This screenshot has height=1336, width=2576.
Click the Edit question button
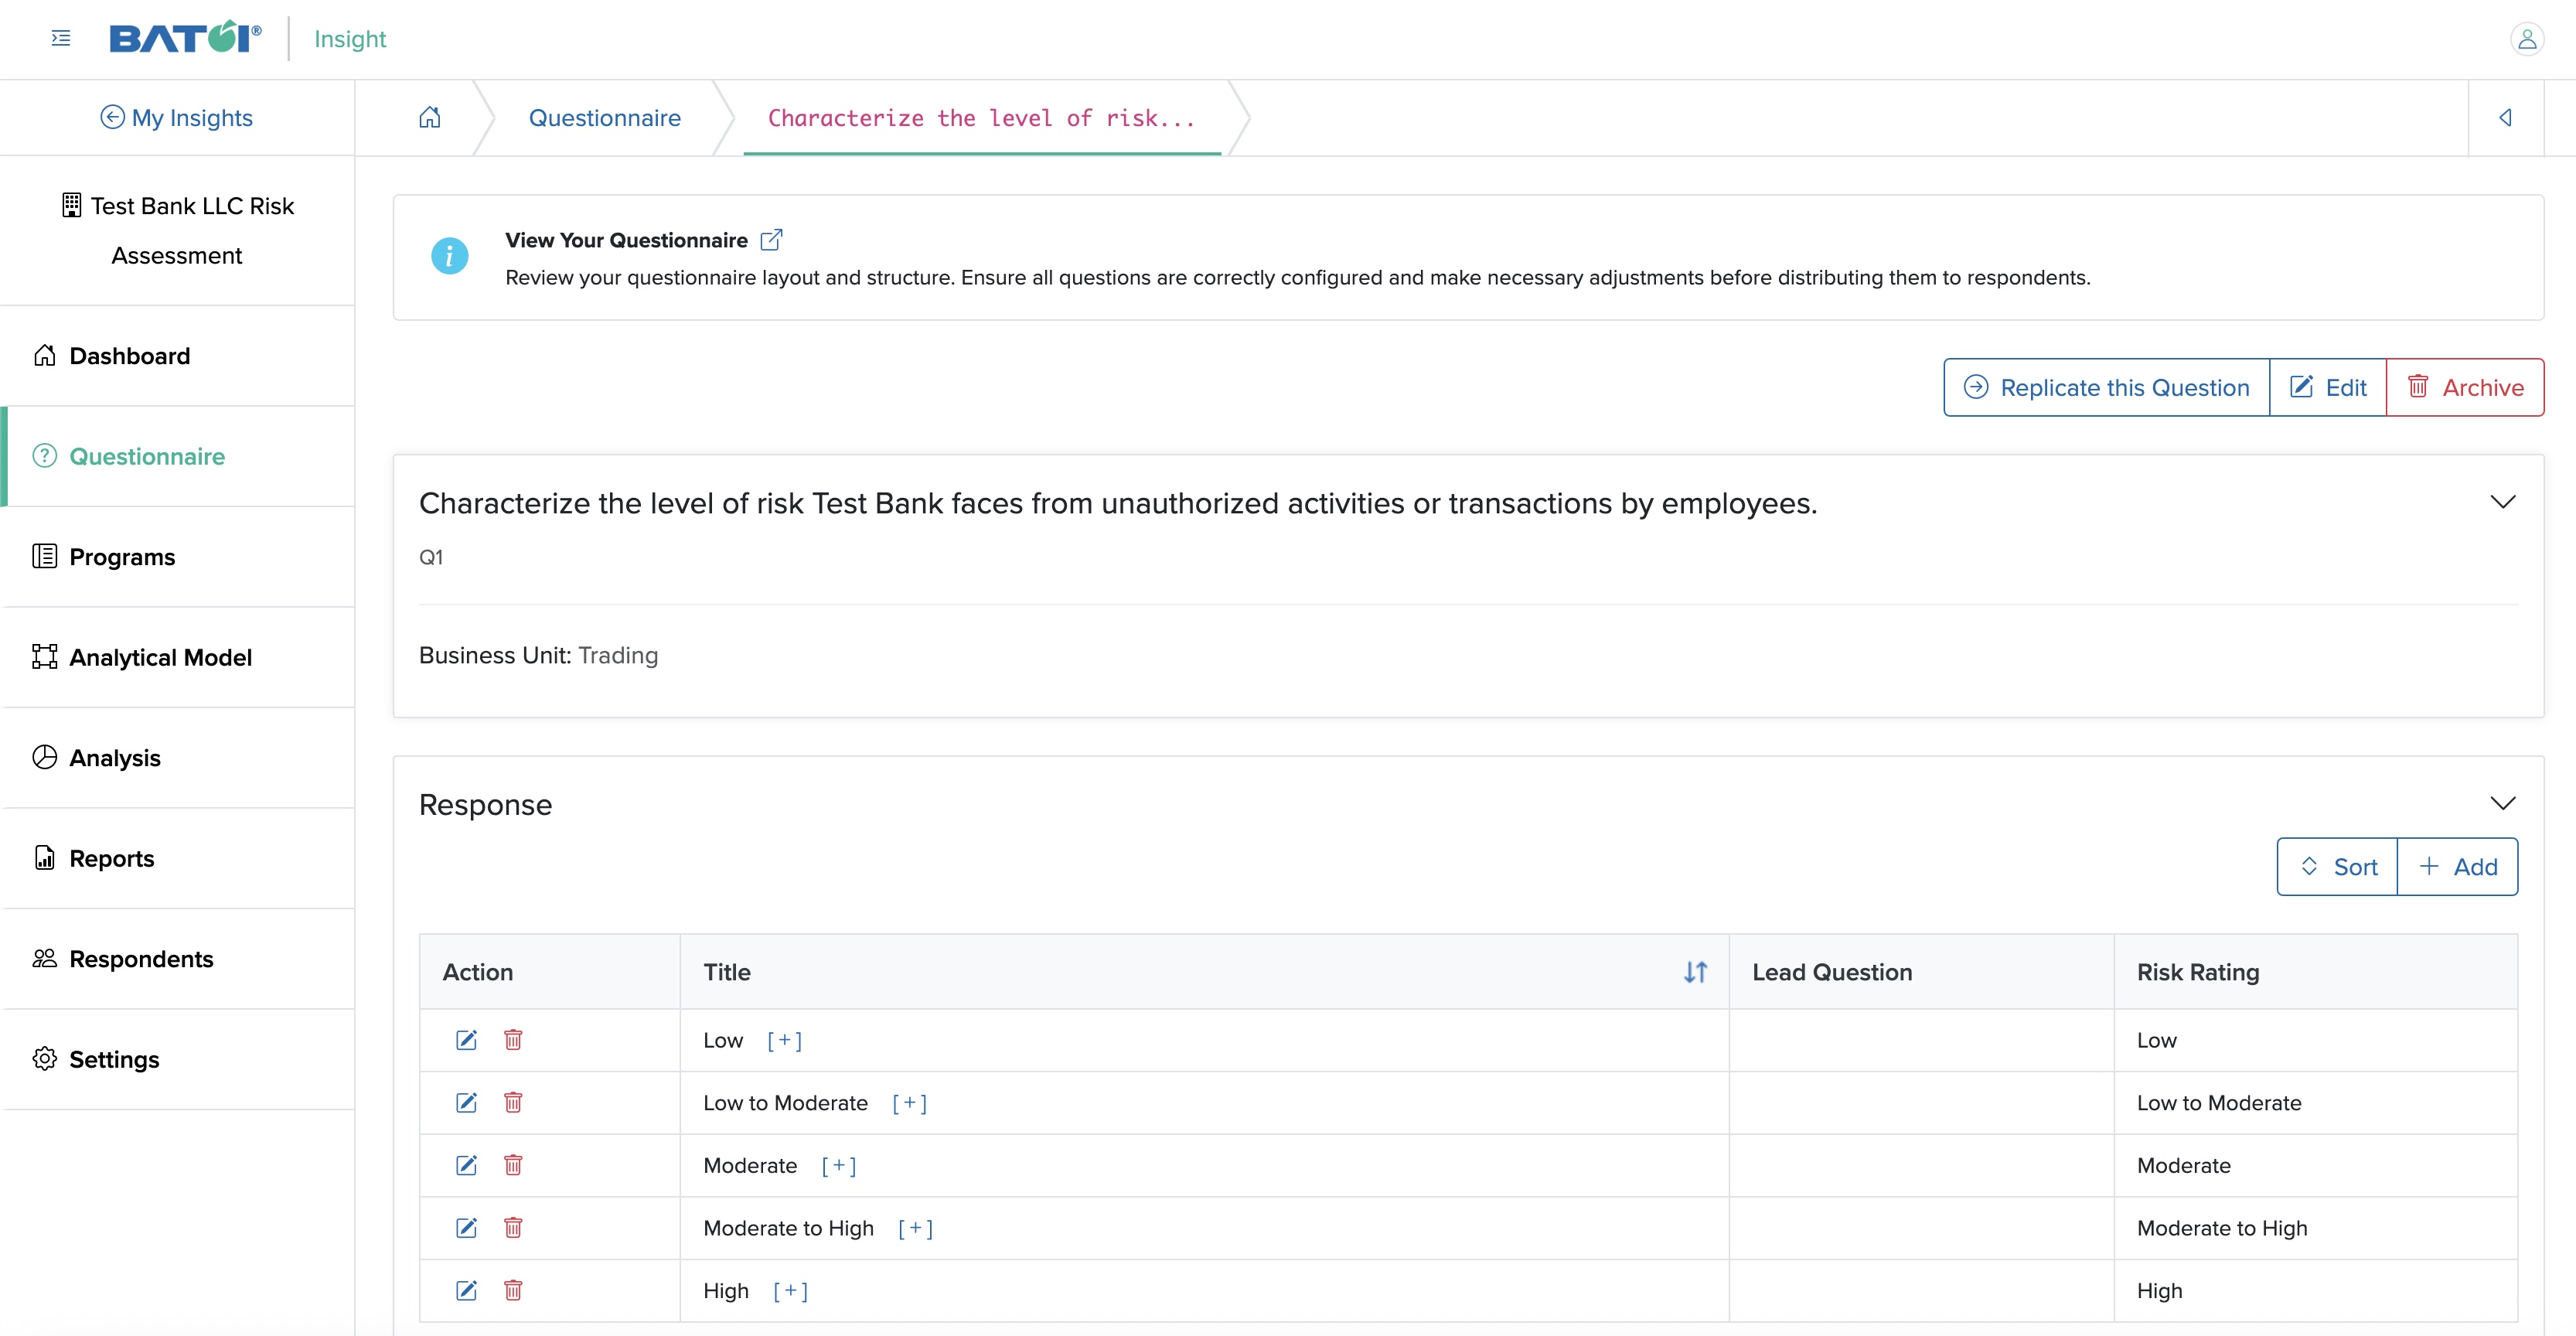click(2328, 387)
